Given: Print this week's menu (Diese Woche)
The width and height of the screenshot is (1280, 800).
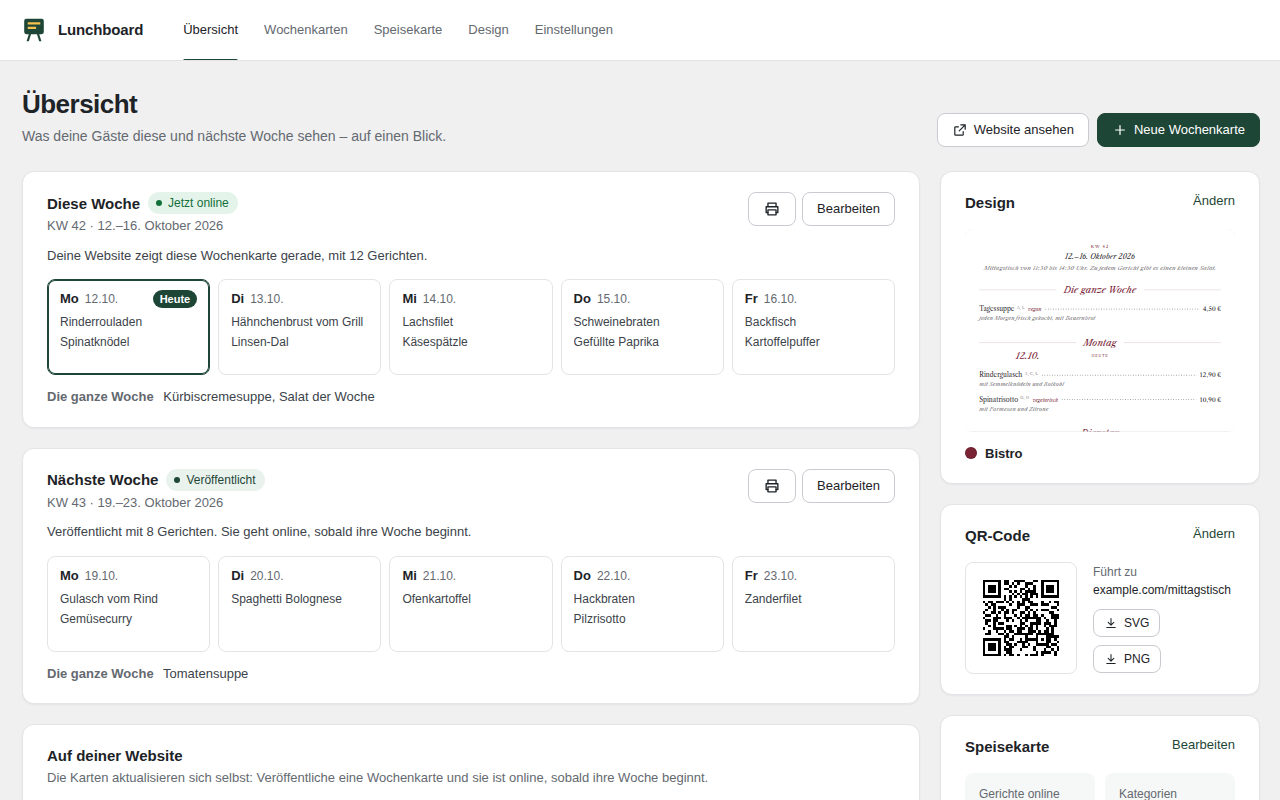Looking at the screenshot, I should [772, 209].
